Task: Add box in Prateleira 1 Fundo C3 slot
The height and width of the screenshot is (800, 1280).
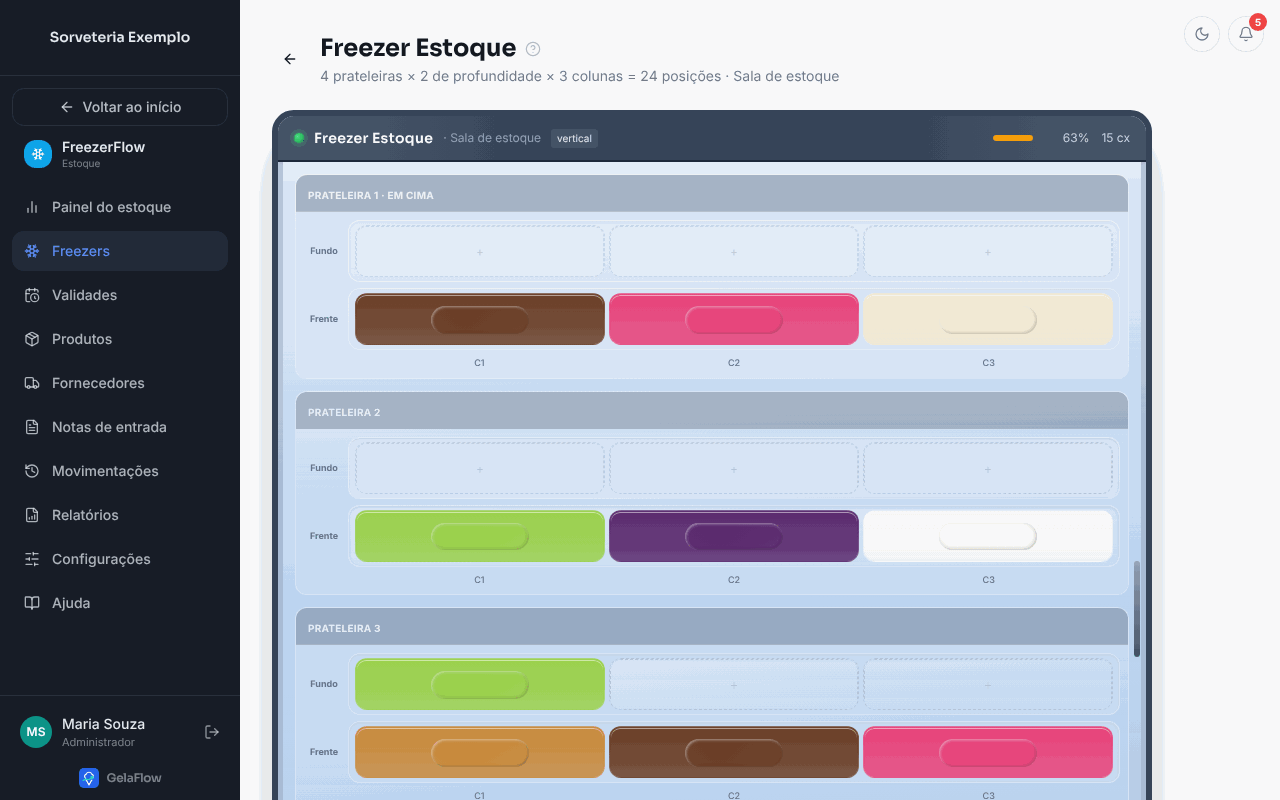Action: coord(988,252)
